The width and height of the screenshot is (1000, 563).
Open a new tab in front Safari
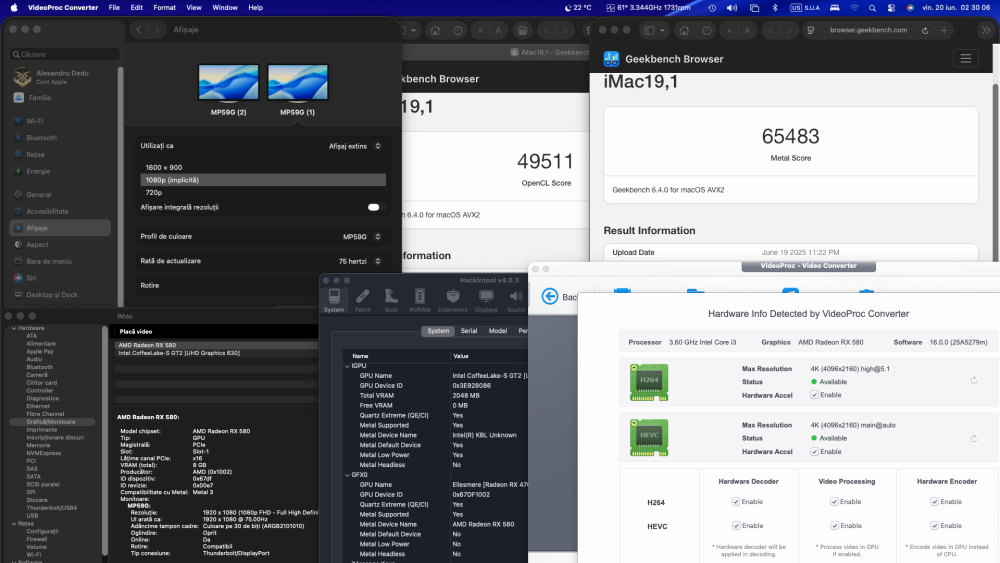tap(944, 30)
